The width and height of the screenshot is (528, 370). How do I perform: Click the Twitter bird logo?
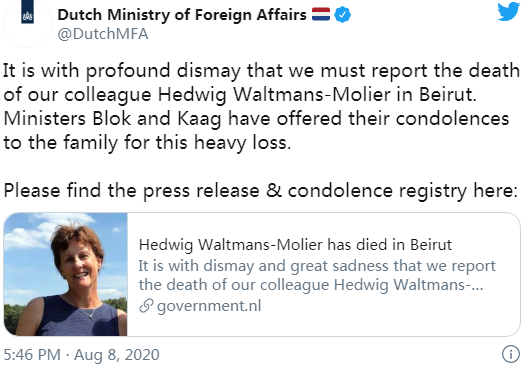point(508,12)
